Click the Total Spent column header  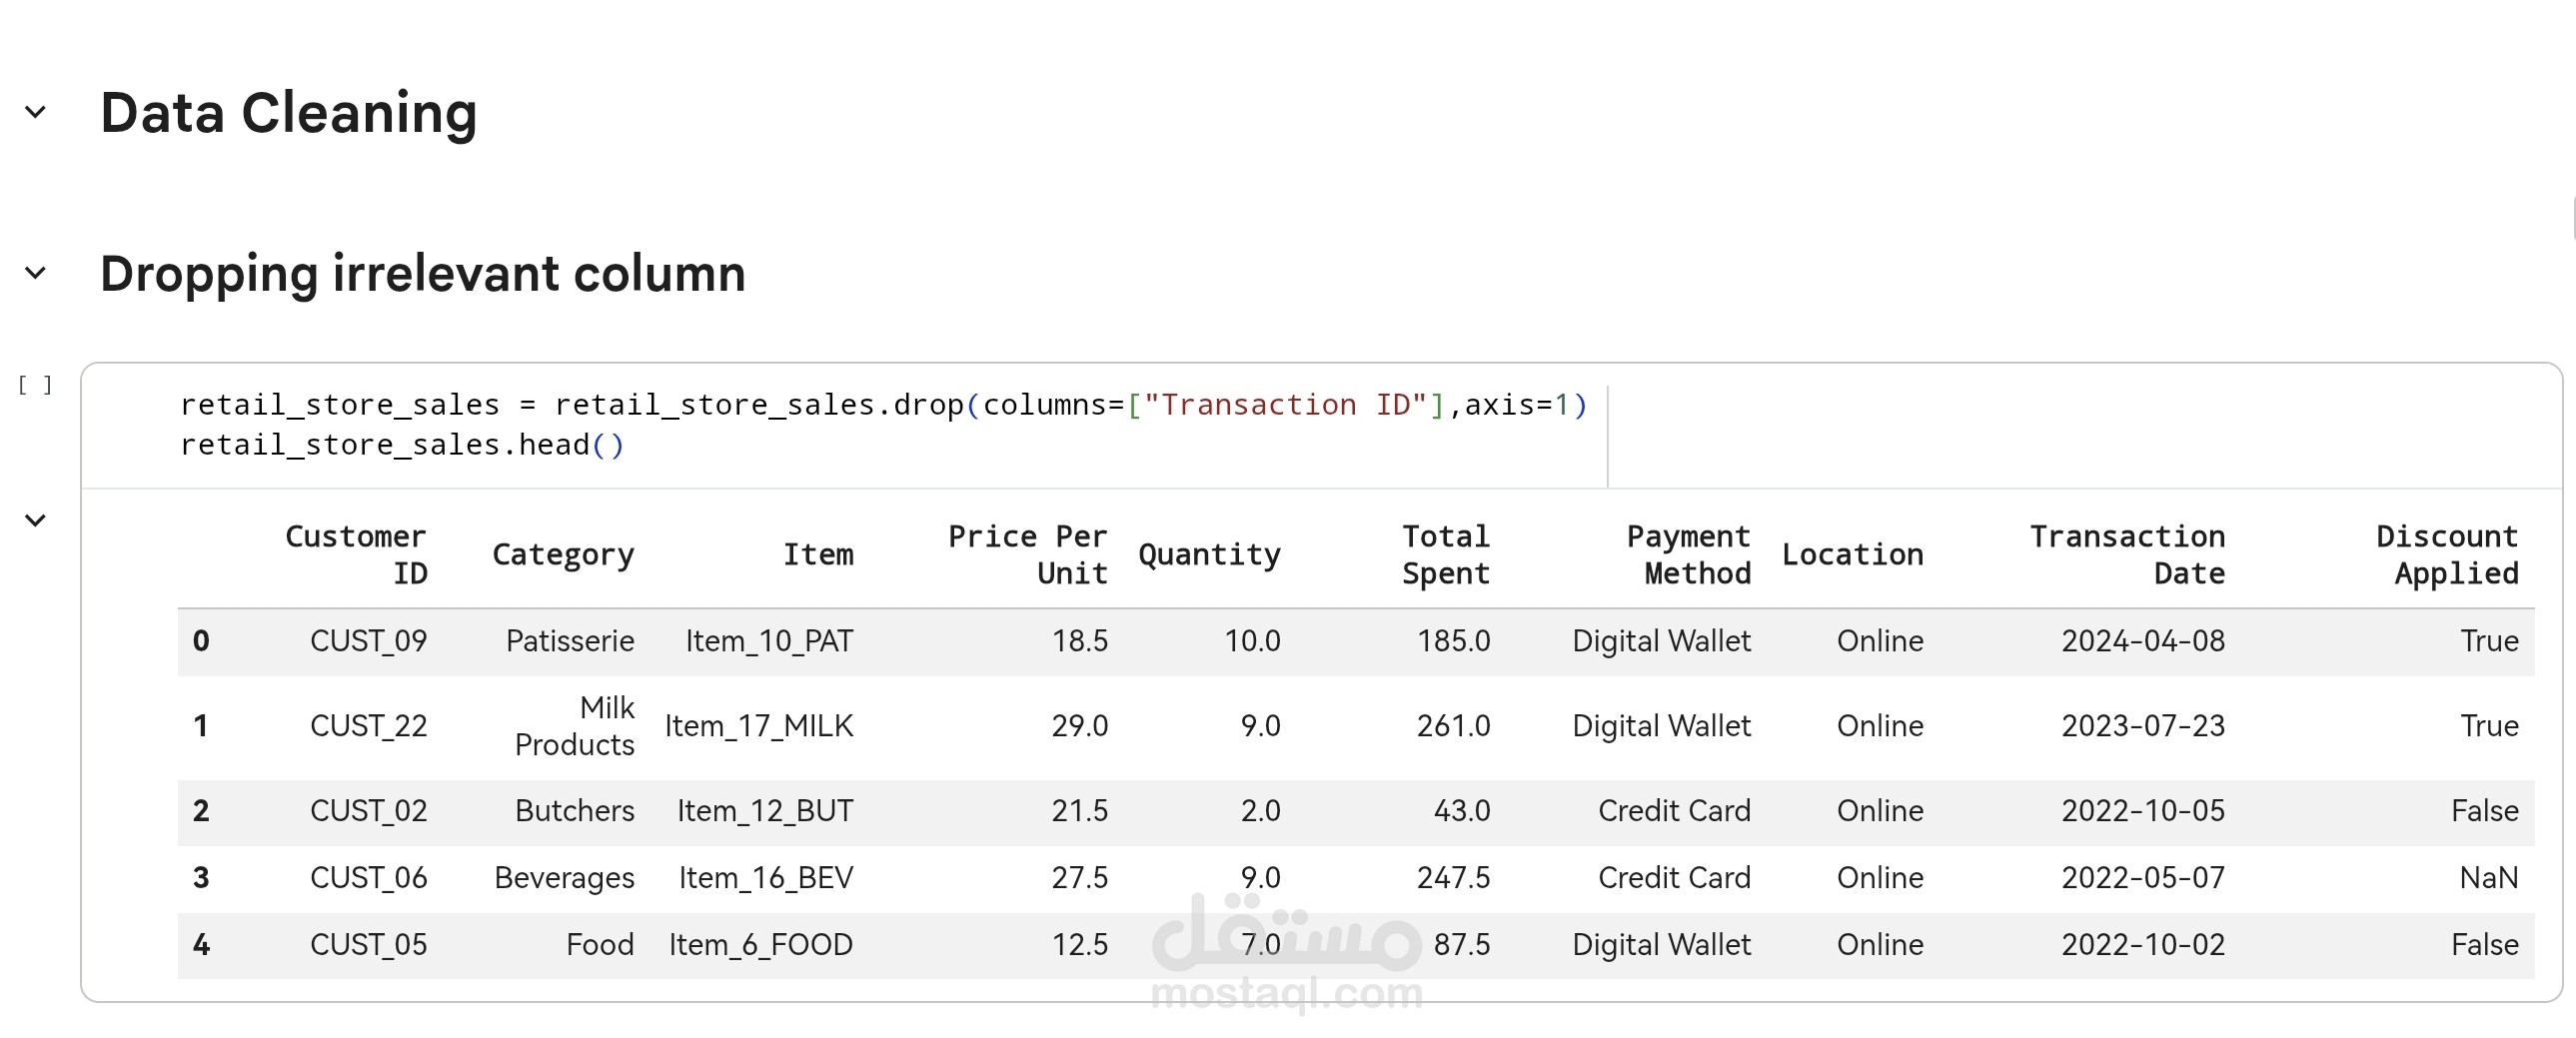click(1446, 555)
